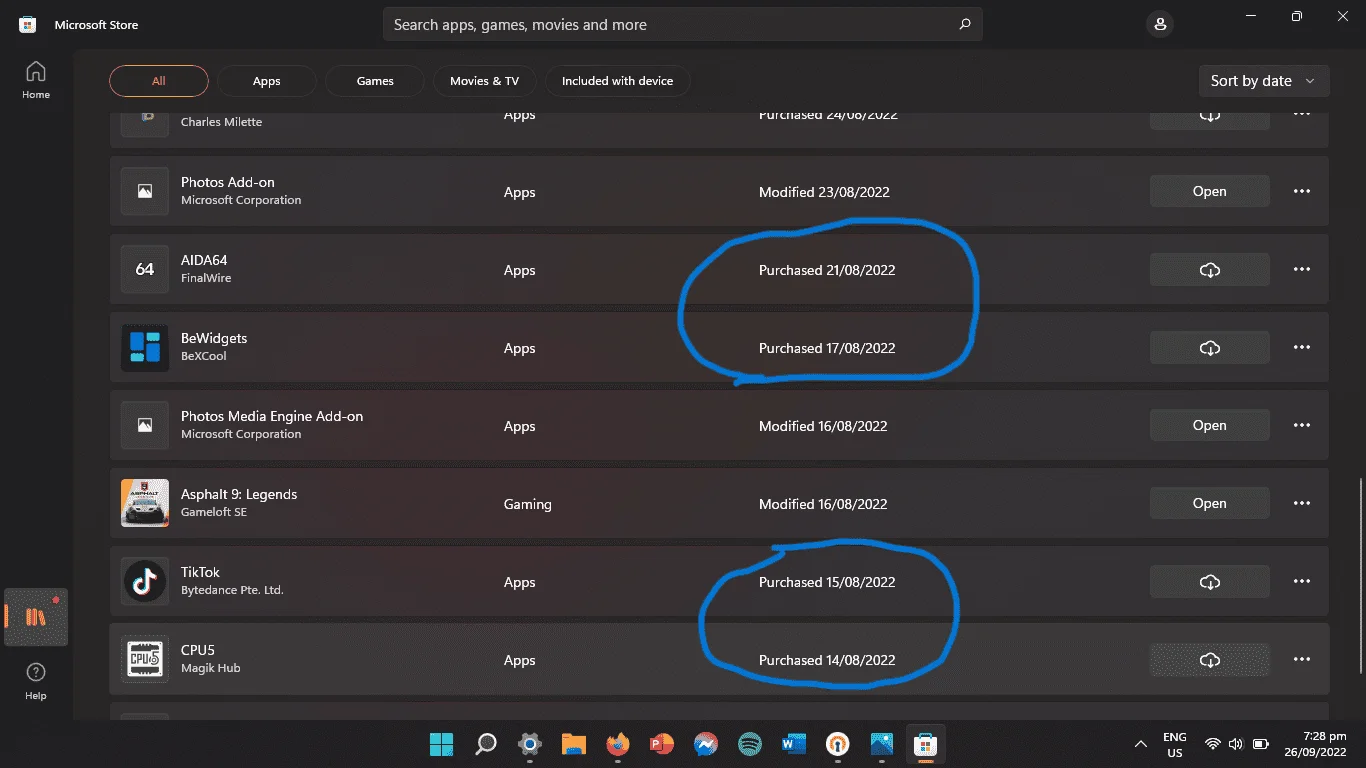
Task: Select the Photos Media Engine Add-on title
Action: click(x=272, y=416)
